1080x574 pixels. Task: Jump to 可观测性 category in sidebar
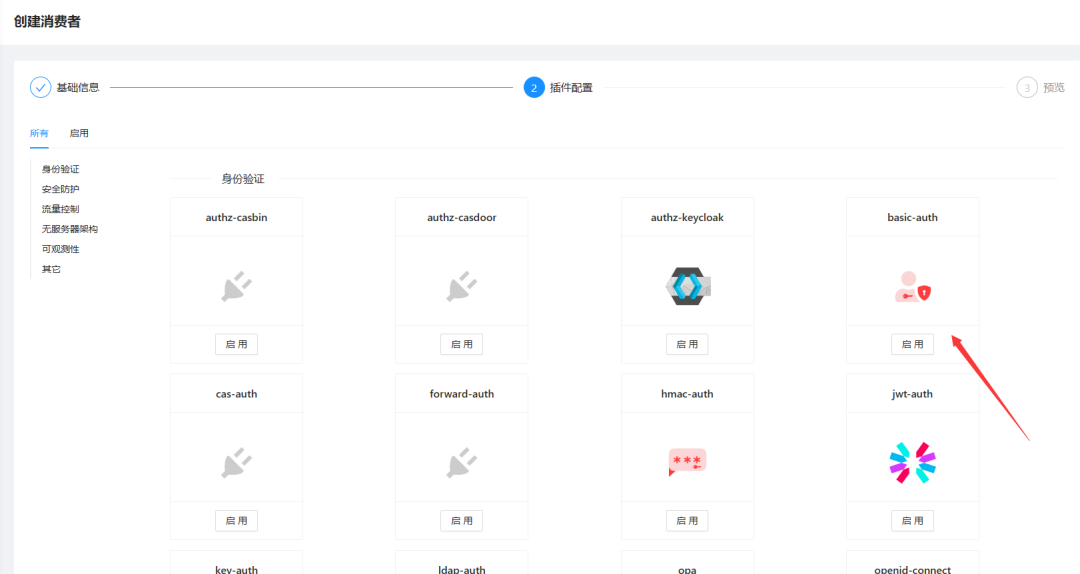point(61,249)
